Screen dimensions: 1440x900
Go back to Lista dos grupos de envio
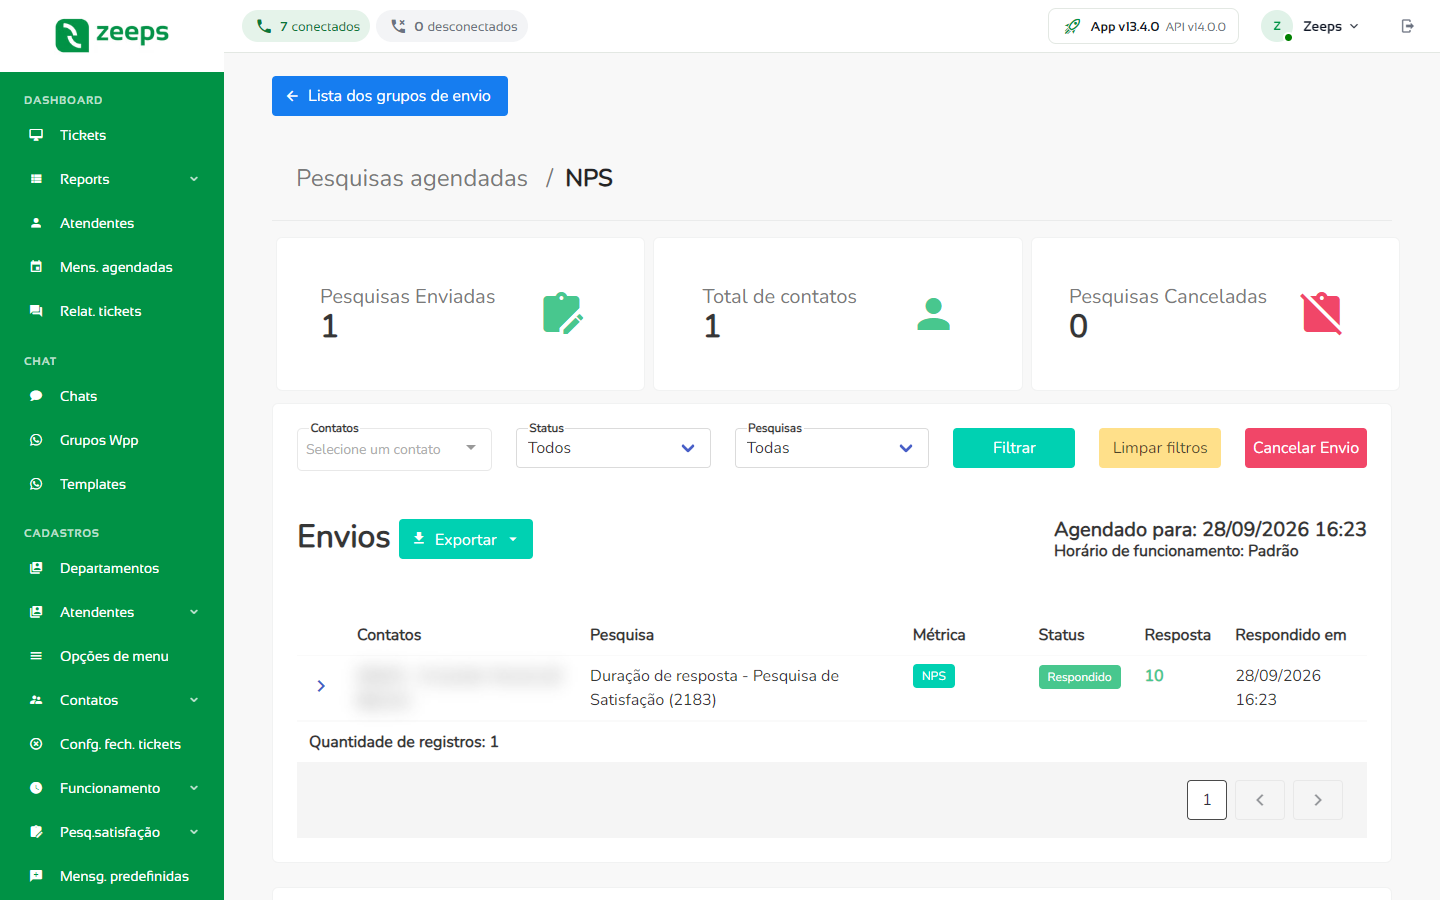[x=390, y=96]
